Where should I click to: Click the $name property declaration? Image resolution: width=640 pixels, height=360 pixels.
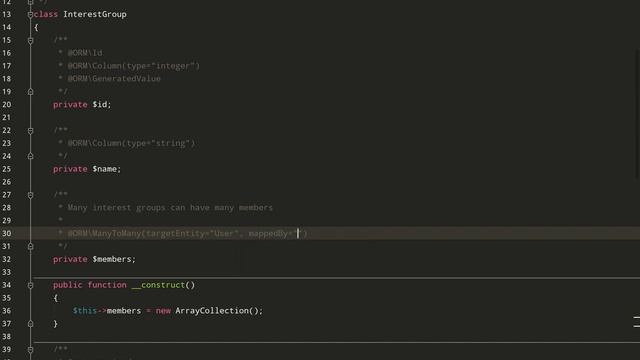point(87,169)
